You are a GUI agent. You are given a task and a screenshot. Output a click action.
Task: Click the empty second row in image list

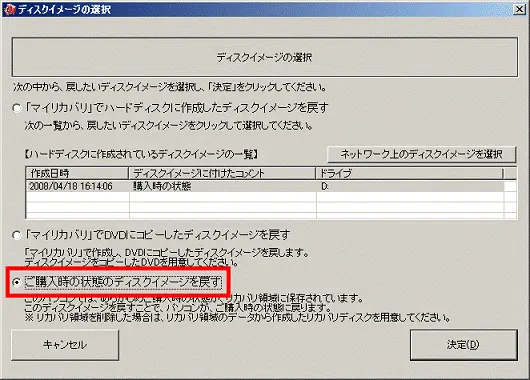265,197
